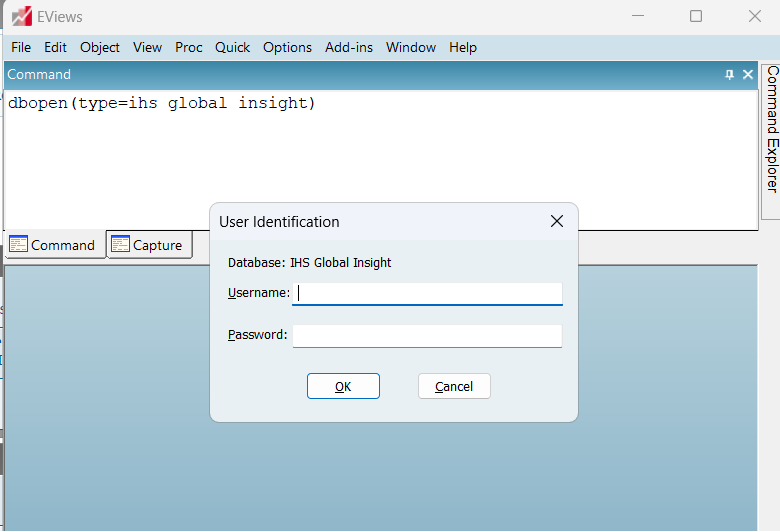The width and height of the screenshot is (780, 532).
Task: Close the Command panel
Action: pos(748,75)
